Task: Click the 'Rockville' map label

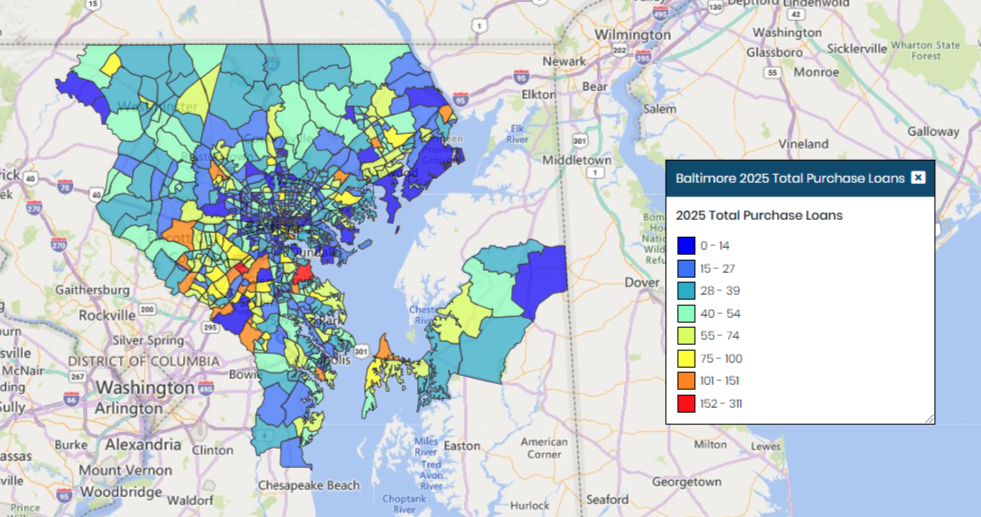Action: coord(107,315)
